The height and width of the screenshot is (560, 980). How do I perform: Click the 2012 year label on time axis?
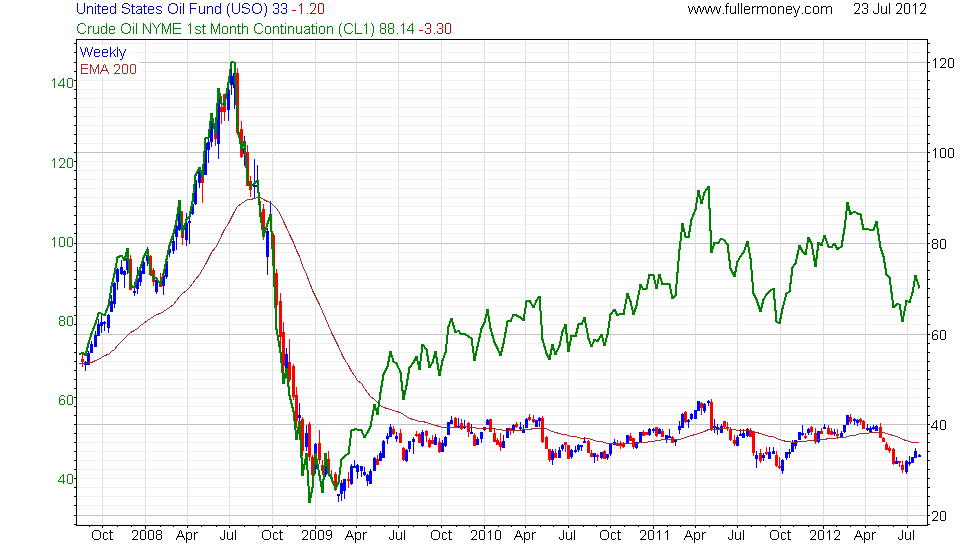pos(825,536)
